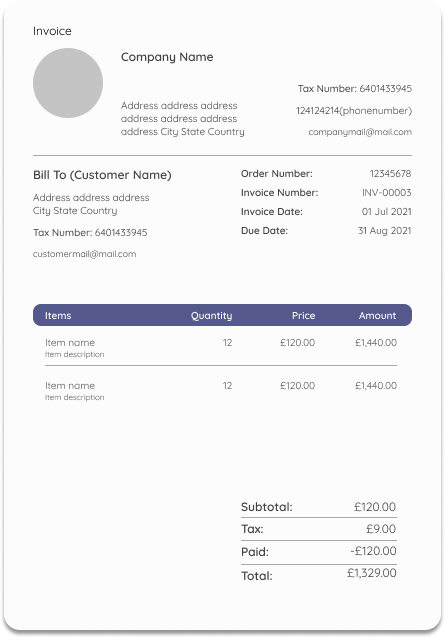Click the Bill To (Customer Name) heading

(102, 175)
